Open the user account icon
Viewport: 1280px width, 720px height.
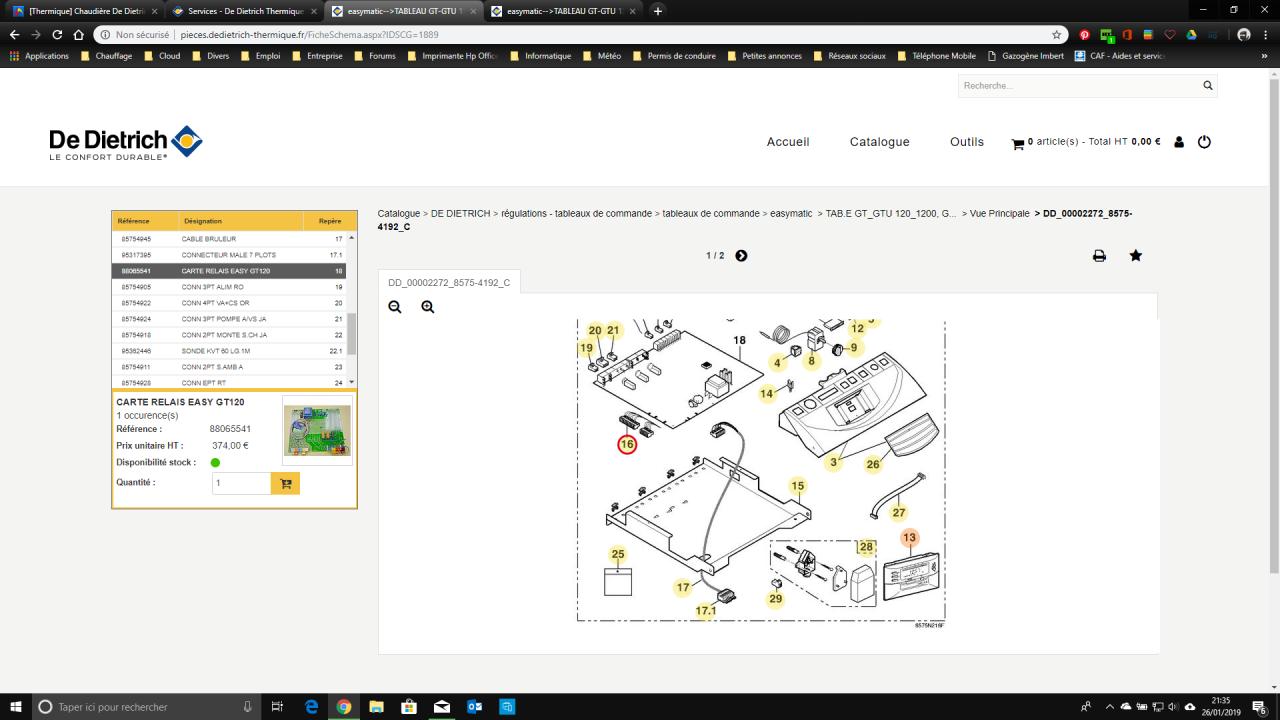pyautogui.click(x=1179, y=142)
